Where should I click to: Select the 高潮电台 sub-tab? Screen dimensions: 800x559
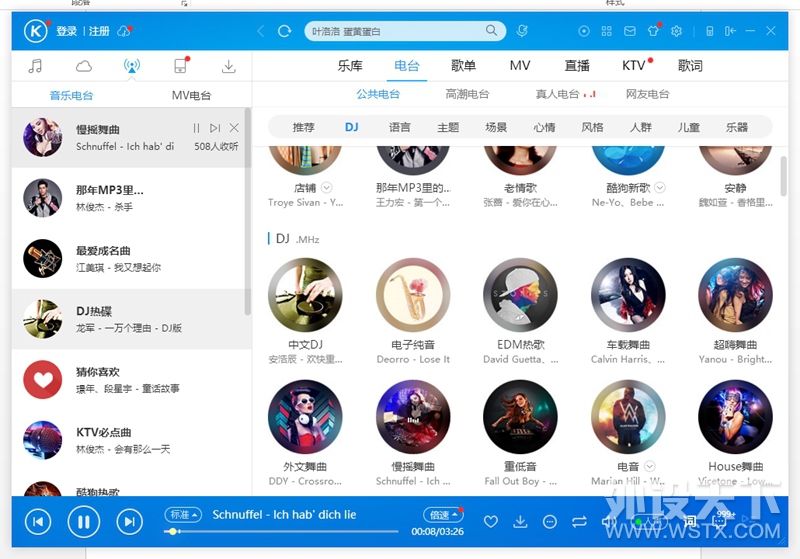coord(467,94)
